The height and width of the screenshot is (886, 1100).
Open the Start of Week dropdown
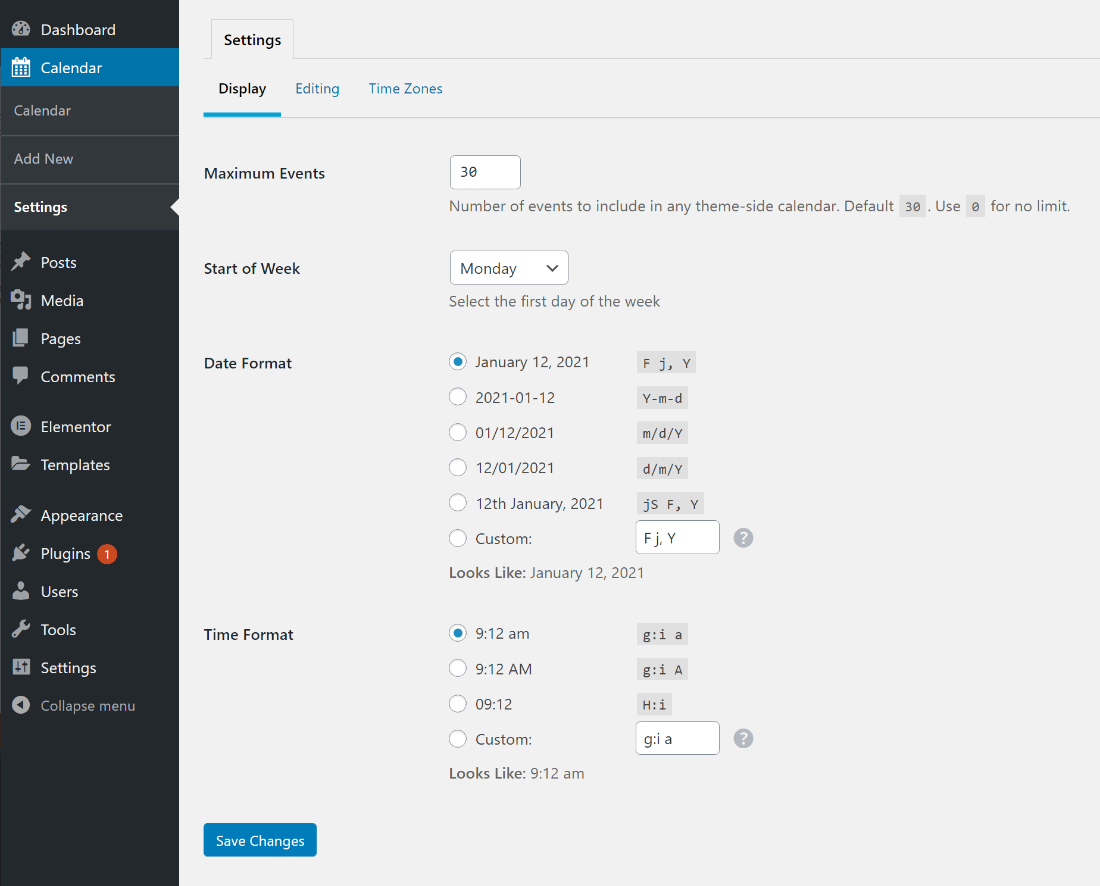[x=509, y=268]
